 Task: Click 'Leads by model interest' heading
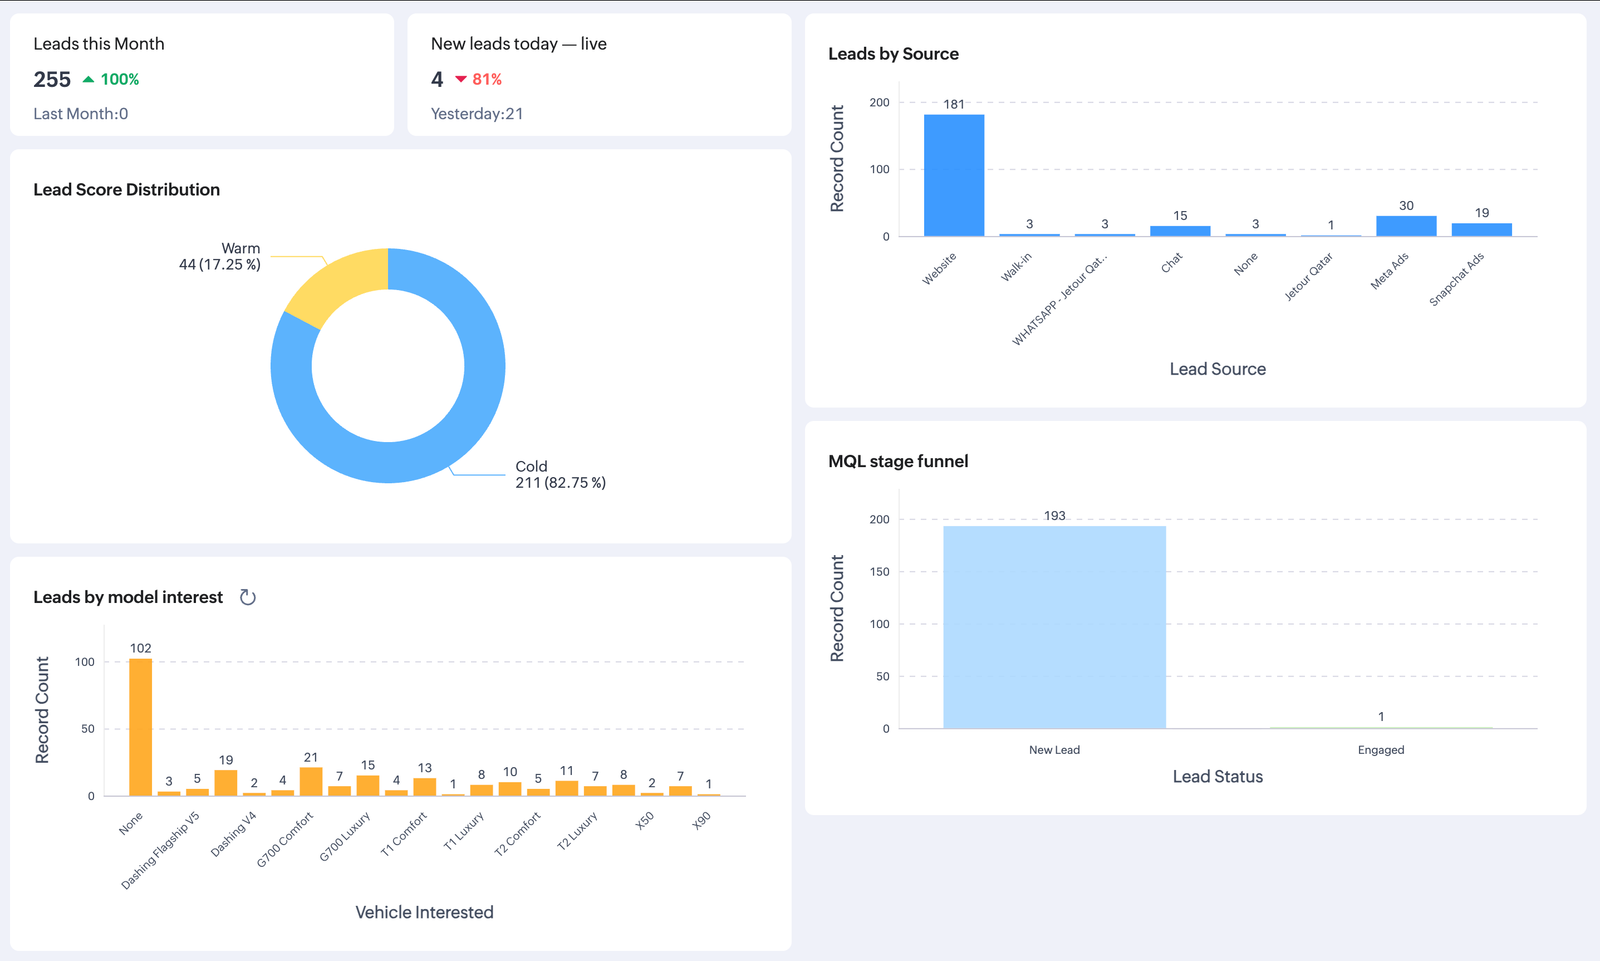pyautogui.click(x=128, y=597)
